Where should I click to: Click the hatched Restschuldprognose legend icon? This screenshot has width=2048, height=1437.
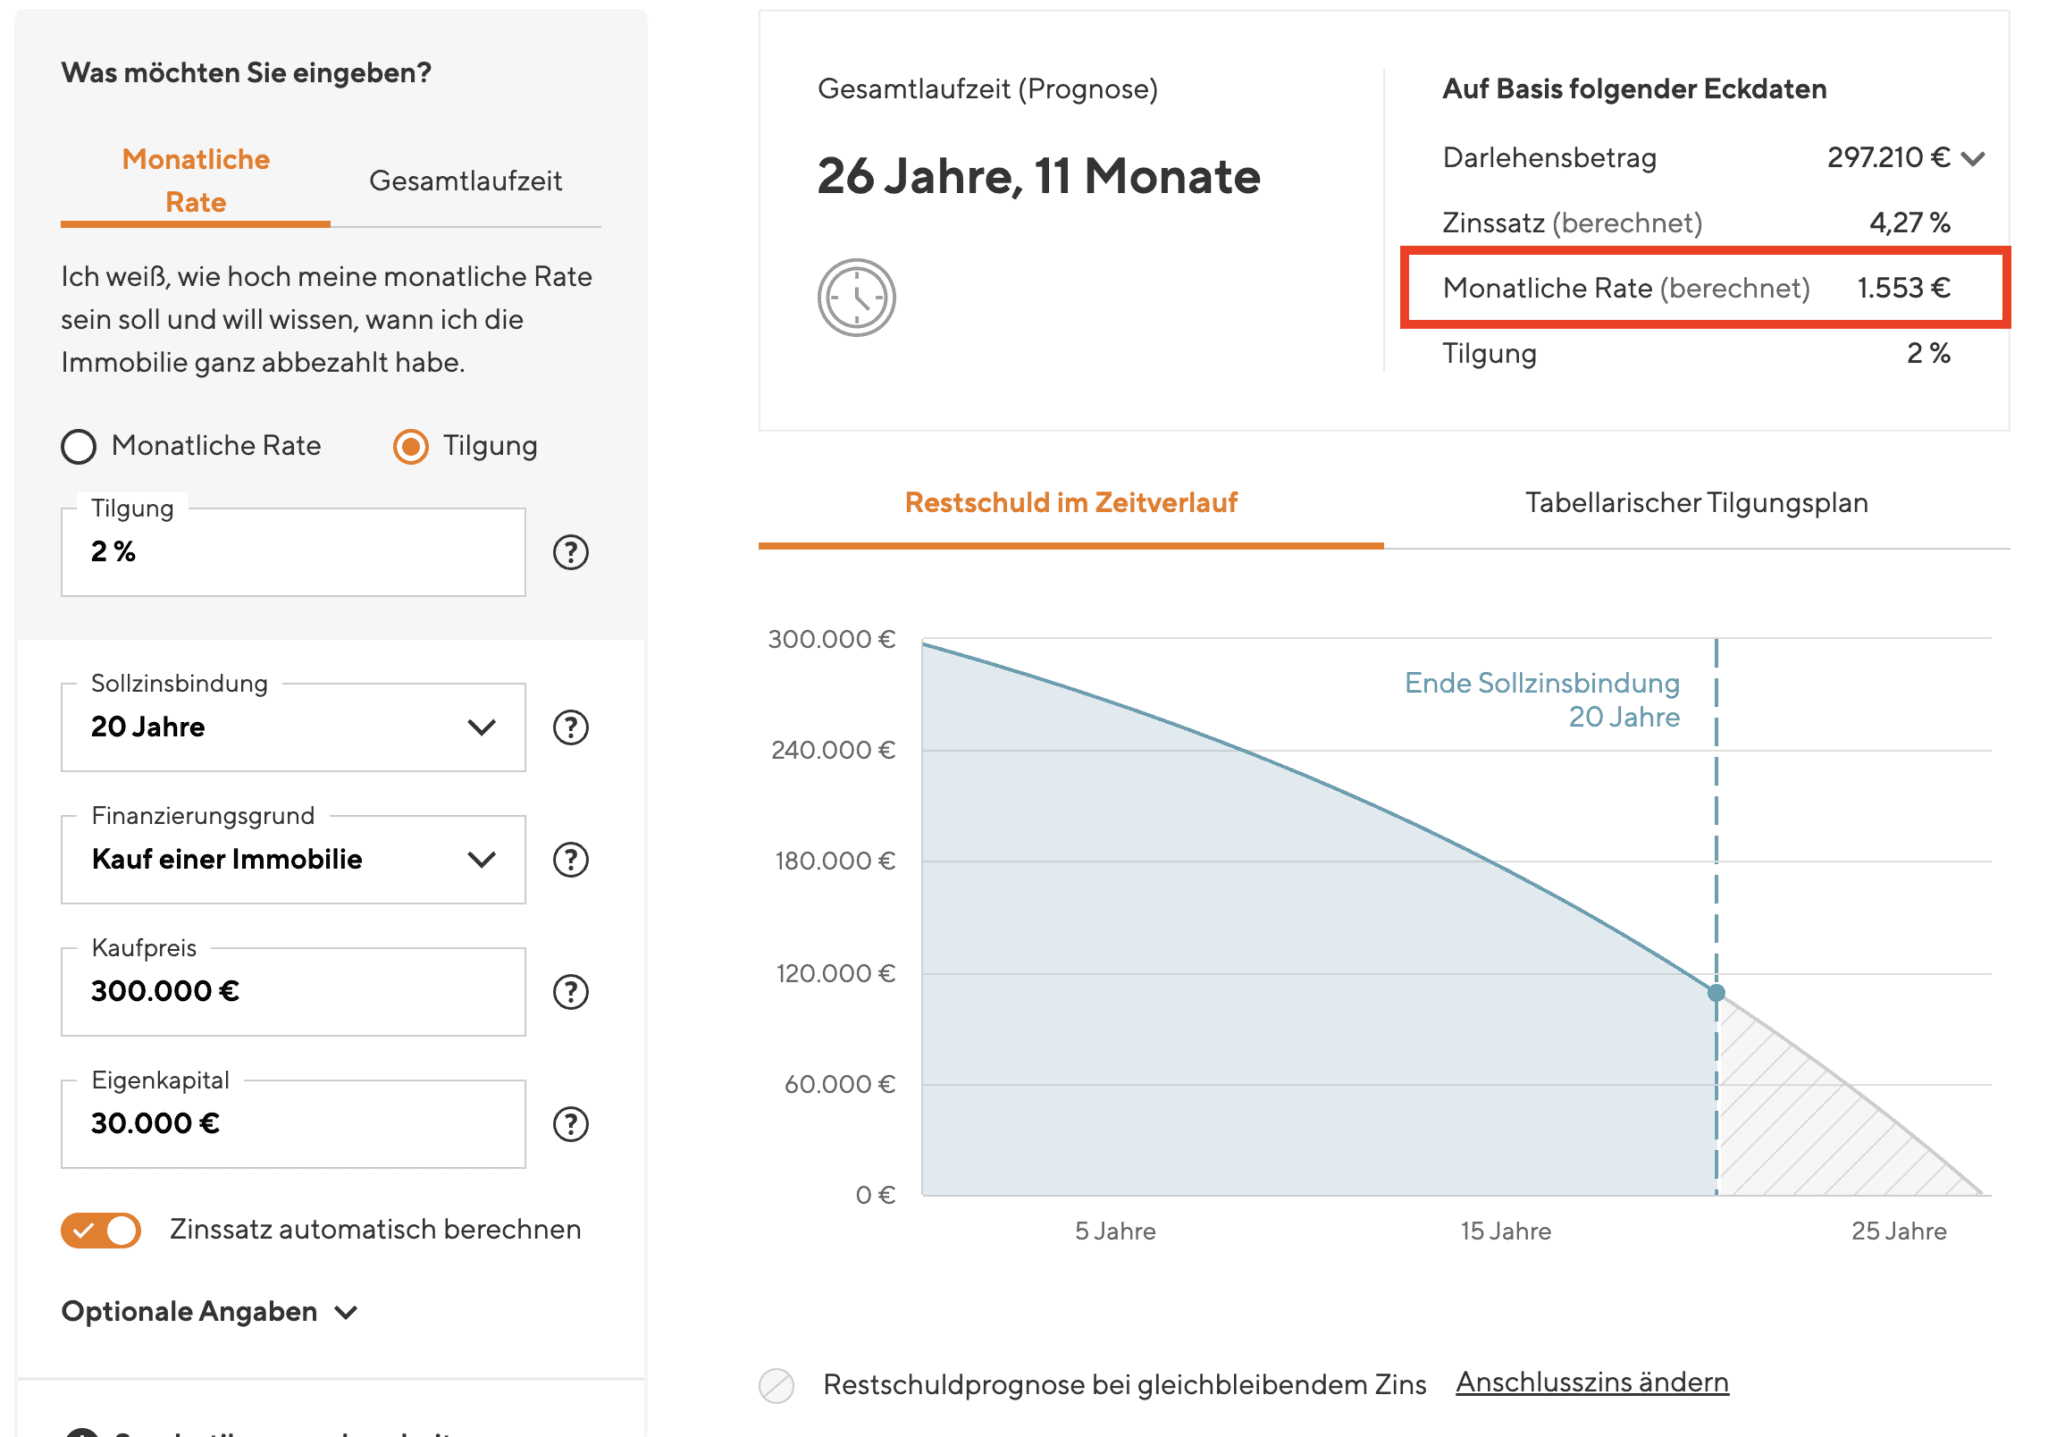[x=776, y=1385]
